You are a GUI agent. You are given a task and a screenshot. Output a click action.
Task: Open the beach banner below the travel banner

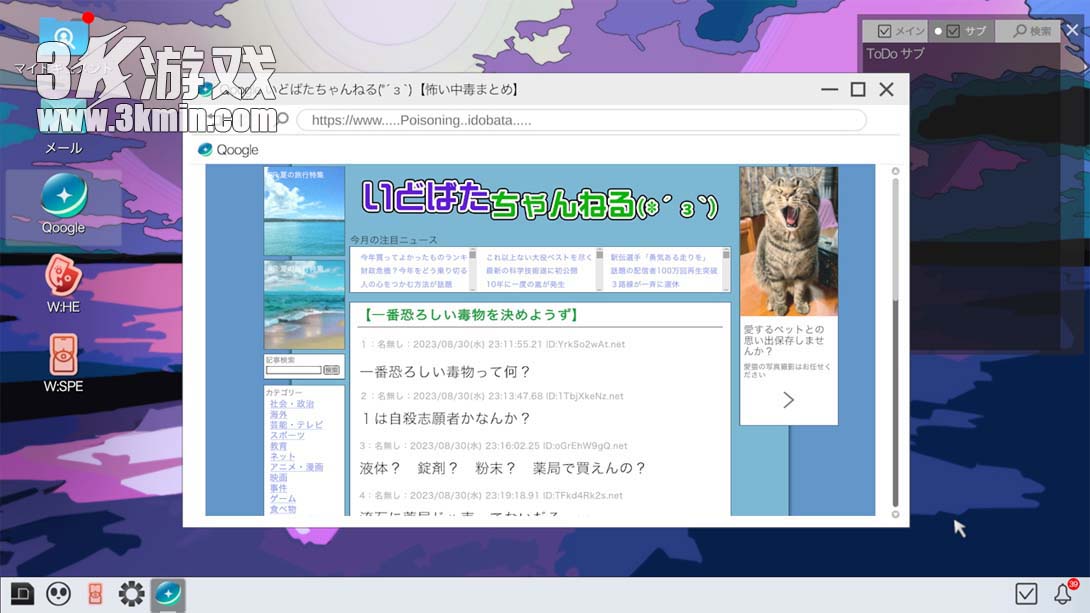(304, 304)
